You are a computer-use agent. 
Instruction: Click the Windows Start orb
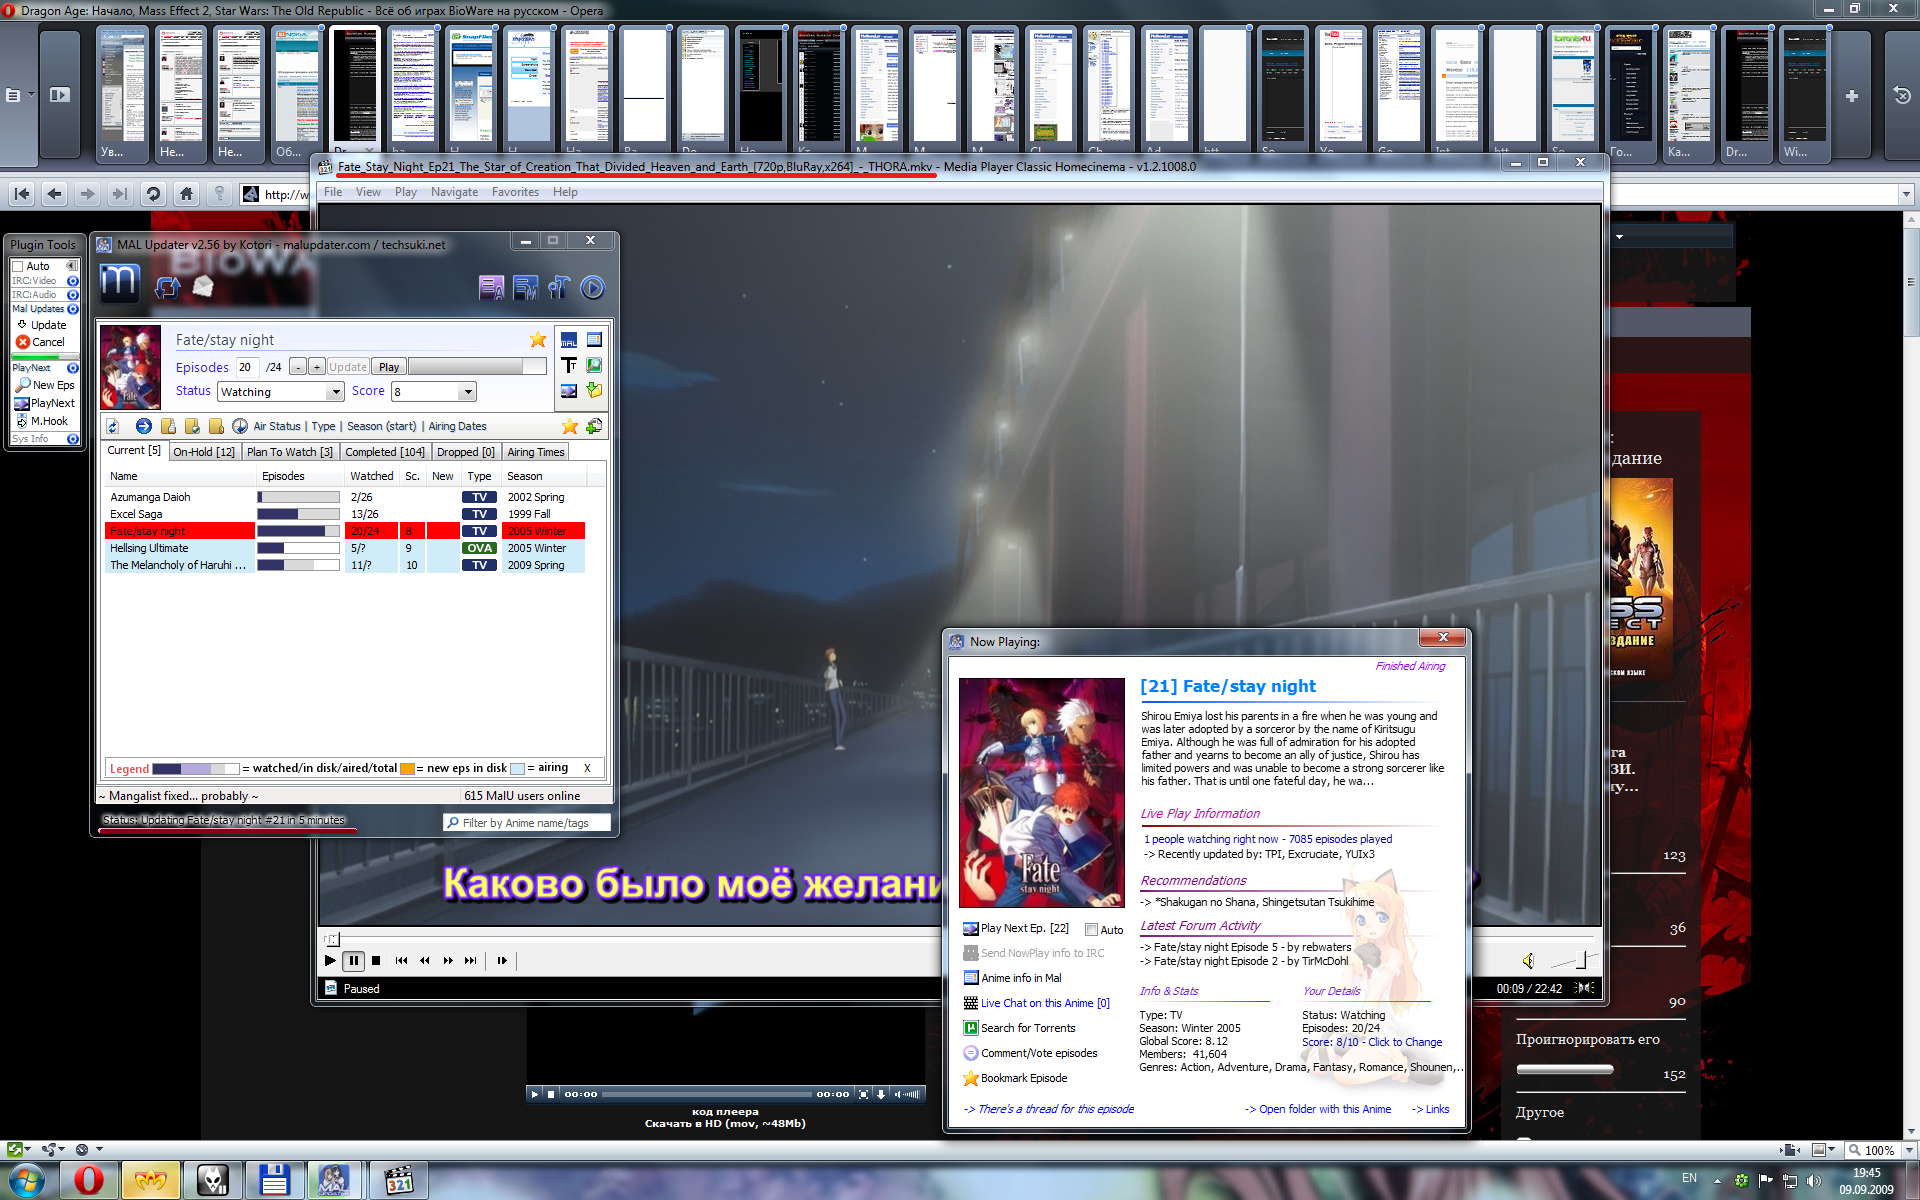pyautogui.click(x=26, y=1180)
